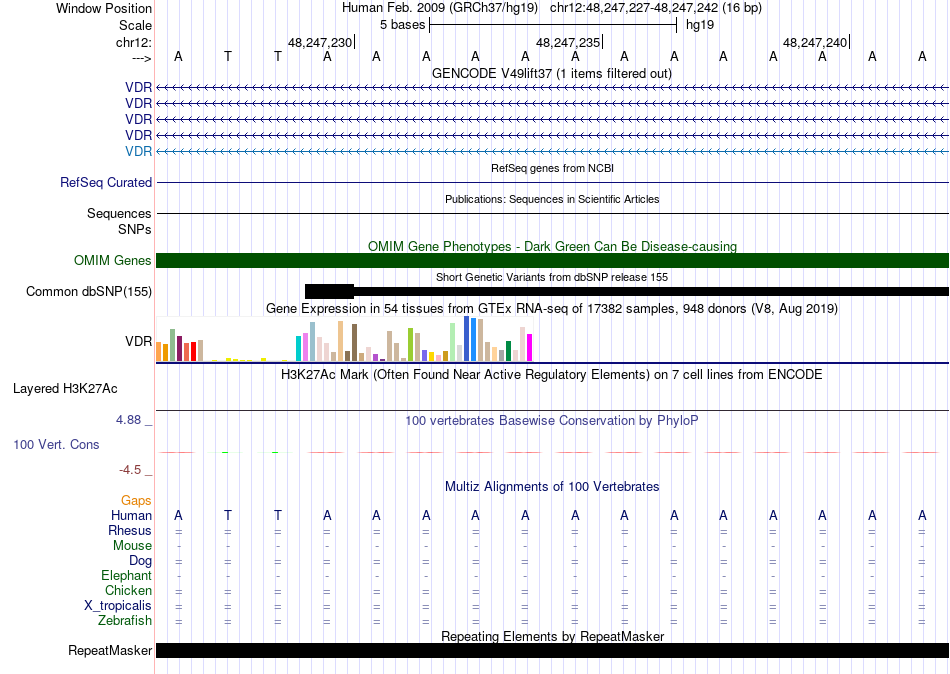950x674 pixels.
Task: Click the orange Gaps label
Action: (136, 500)
